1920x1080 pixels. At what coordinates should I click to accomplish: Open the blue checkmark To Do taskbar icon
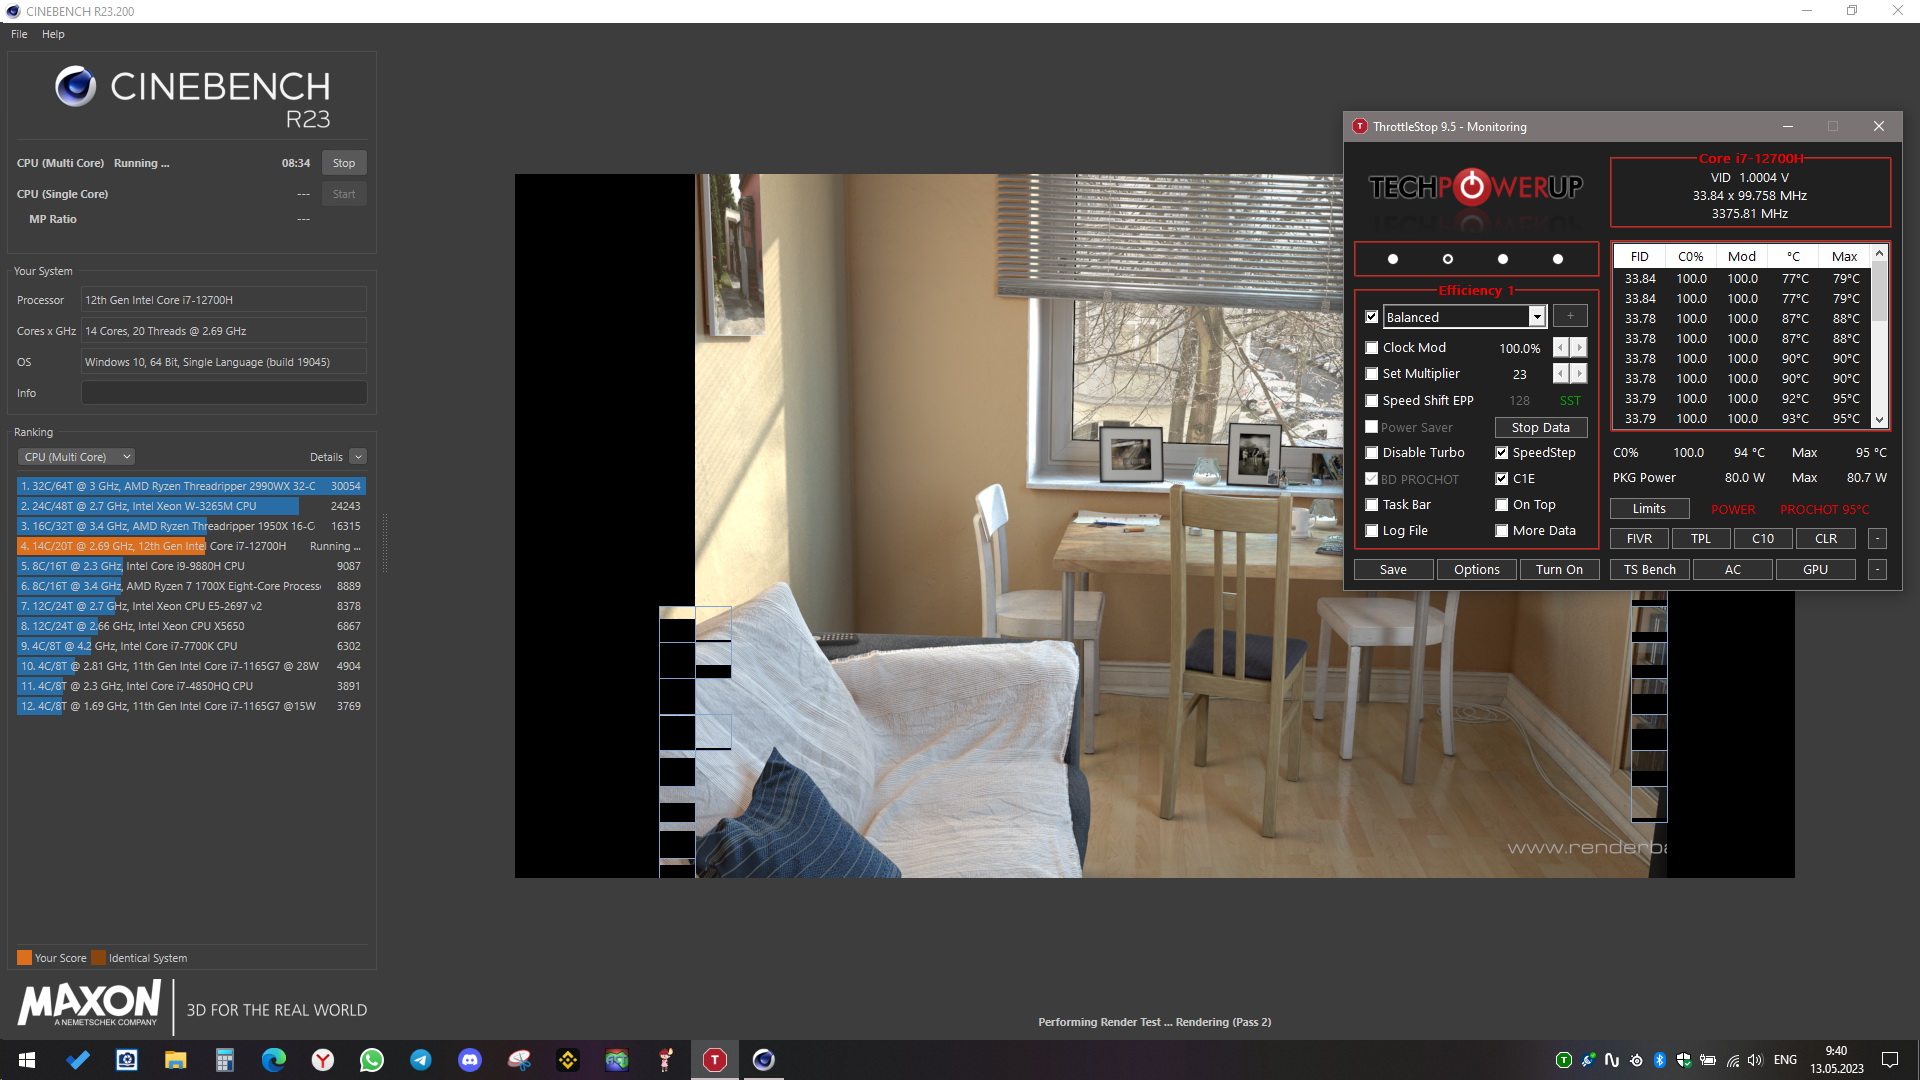(77, 1060)
